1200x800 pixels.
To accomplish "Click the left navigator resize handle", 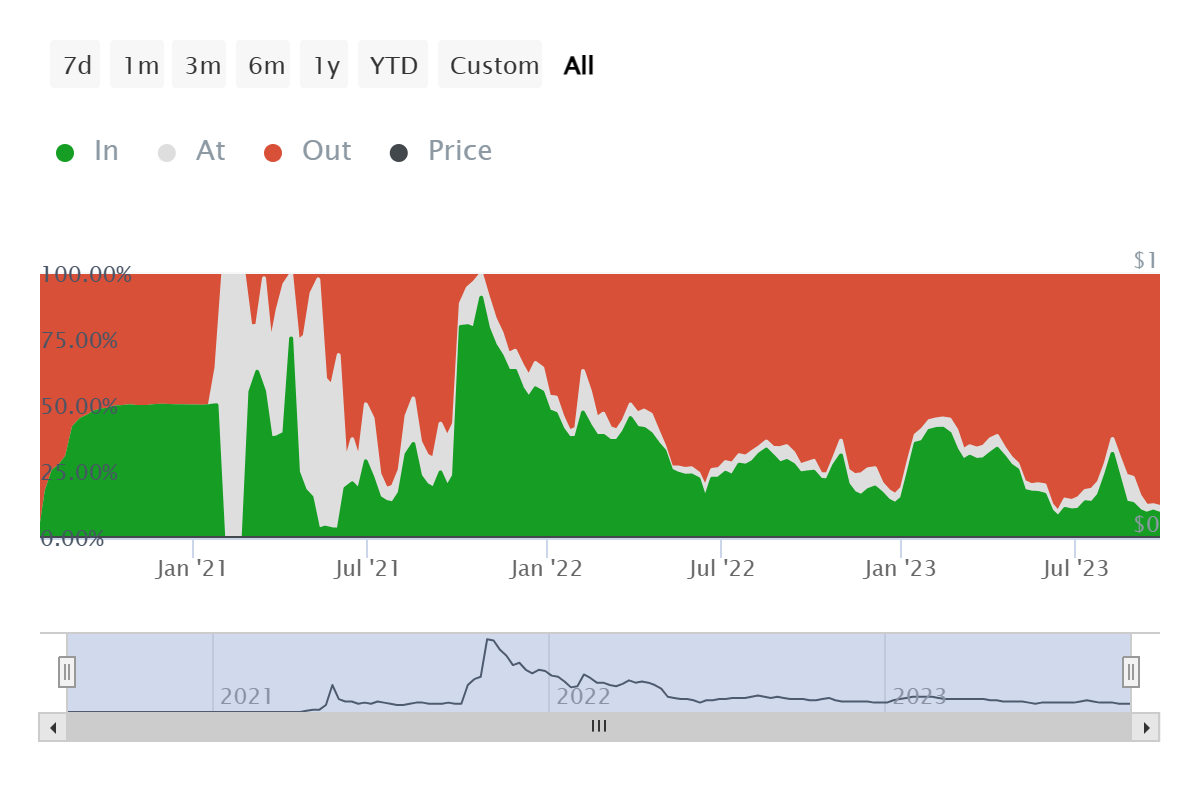I will click(x=65, y=672).
